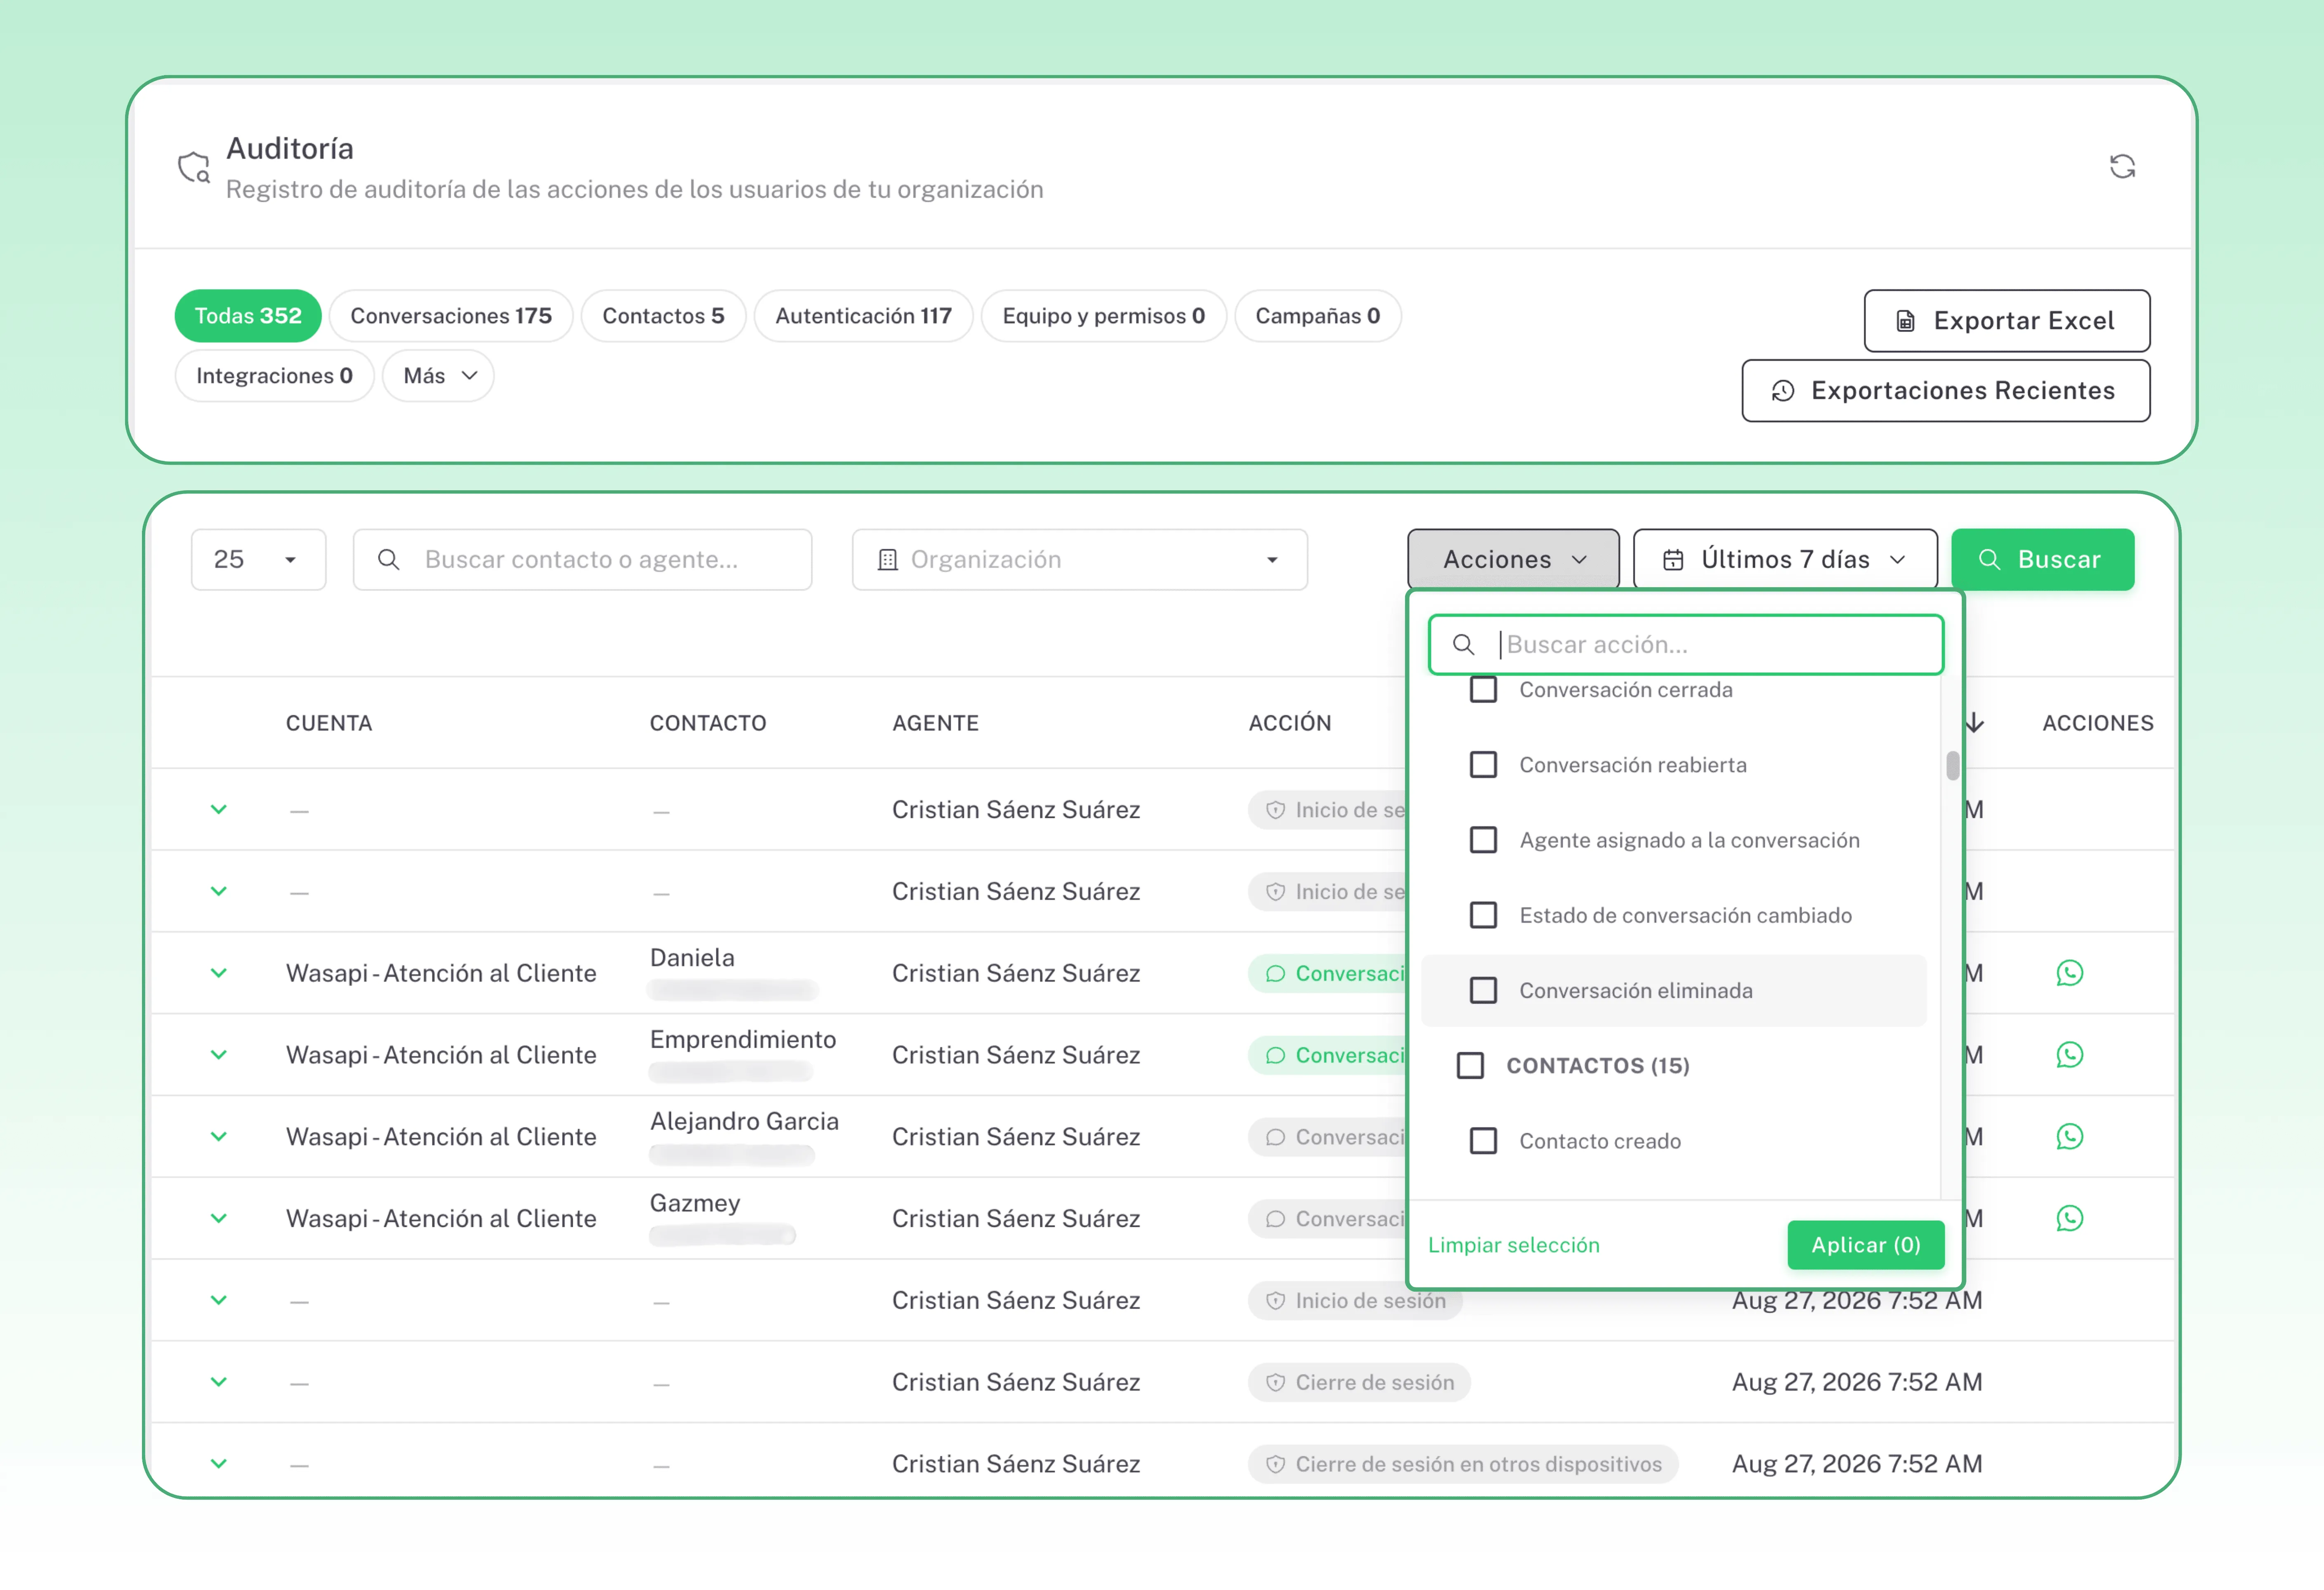This screenshot has height=1590, width=2324.
Task: Check the Conversación reabierta checkbox
Action: coord(1483,765)
